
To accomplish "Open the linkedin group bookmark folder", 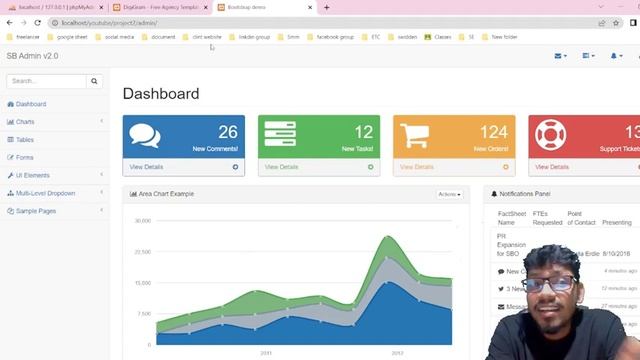I will (x=250, y=37).
